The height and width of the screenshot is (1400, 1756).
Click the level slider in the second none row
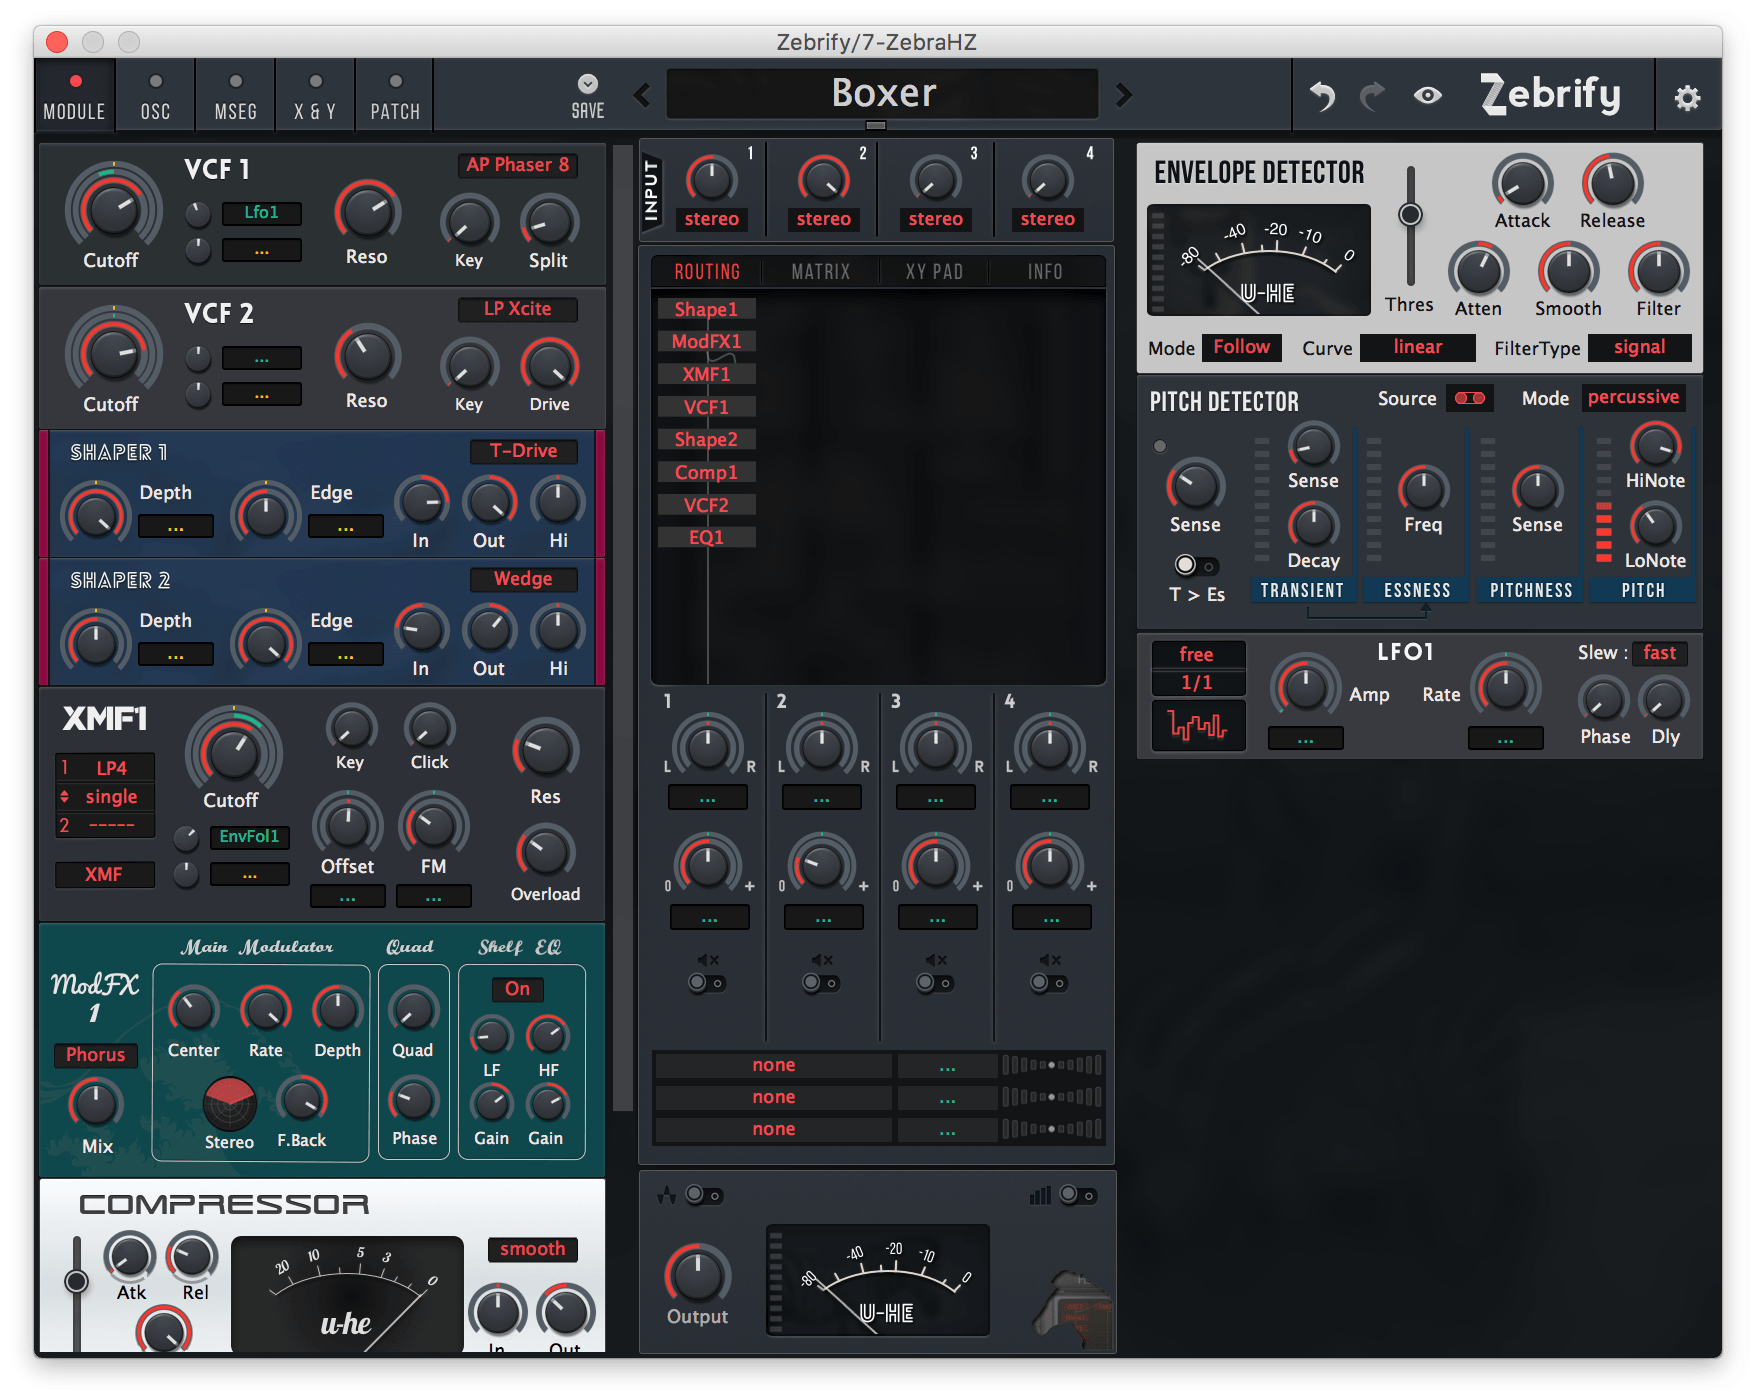[1051, 1097]
